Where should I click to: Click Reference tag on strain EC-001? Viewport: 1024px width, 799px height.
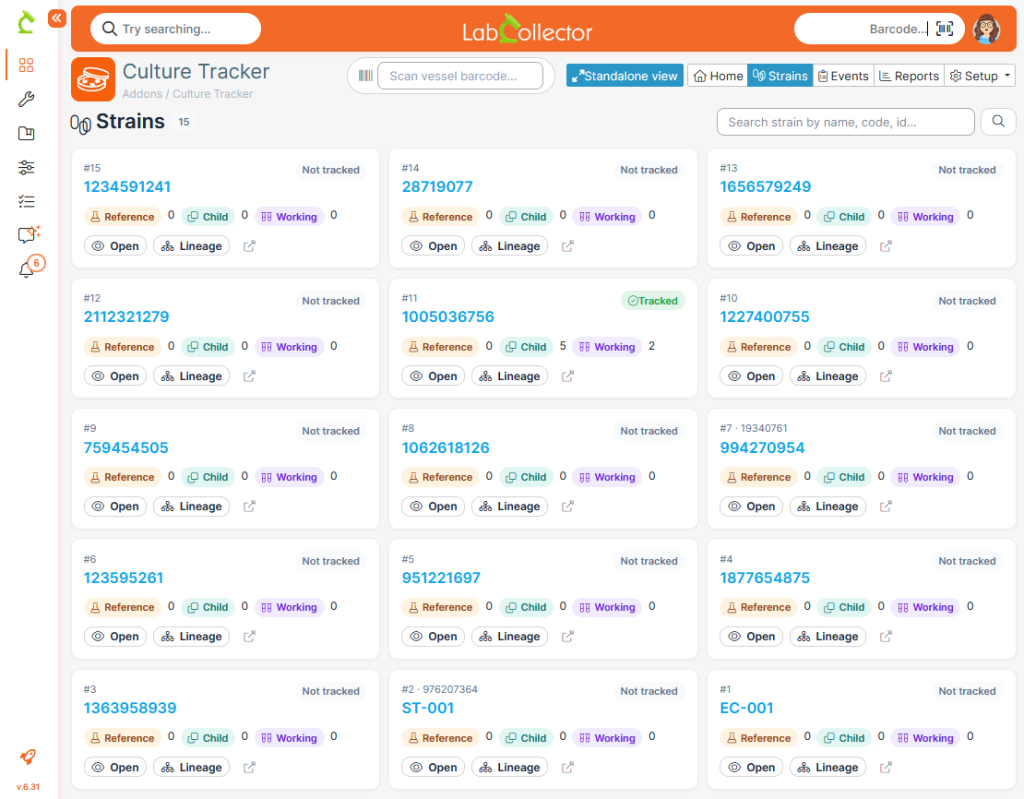pyautogui.click(x=758, y=738)
